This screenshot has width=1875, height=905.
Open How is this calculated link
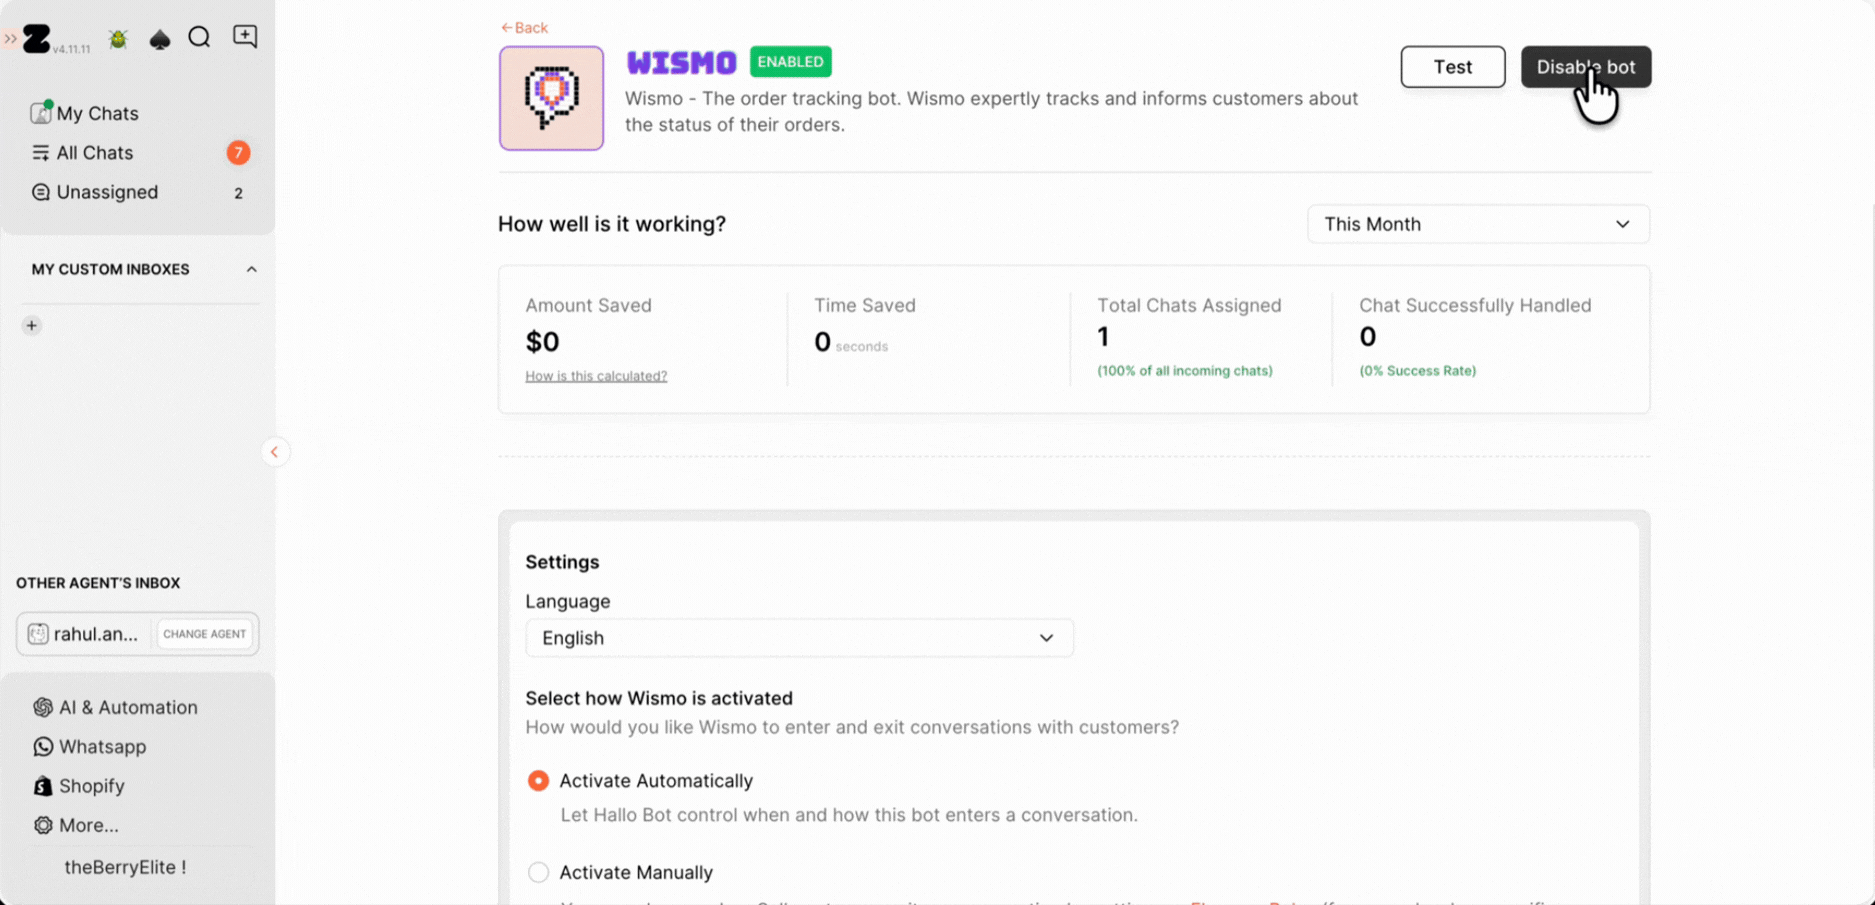596,376
